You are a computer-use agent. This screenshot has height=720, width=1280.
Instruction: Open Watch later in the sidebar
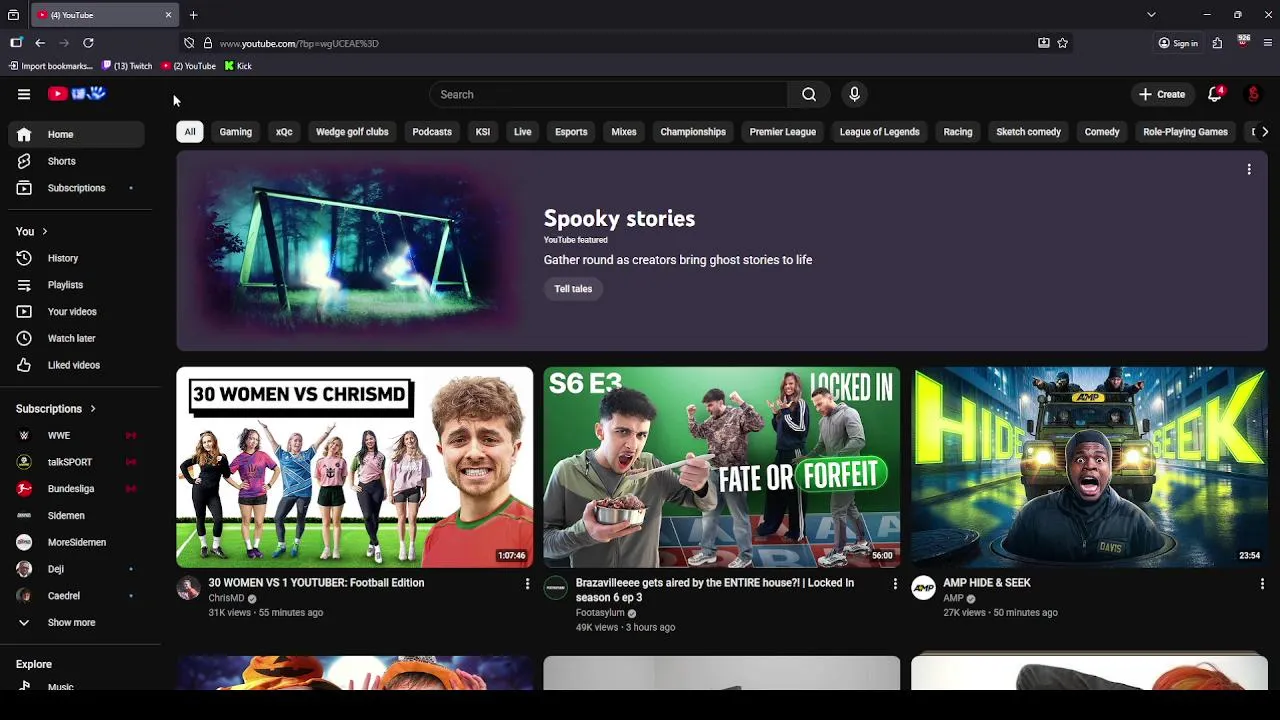76,338
